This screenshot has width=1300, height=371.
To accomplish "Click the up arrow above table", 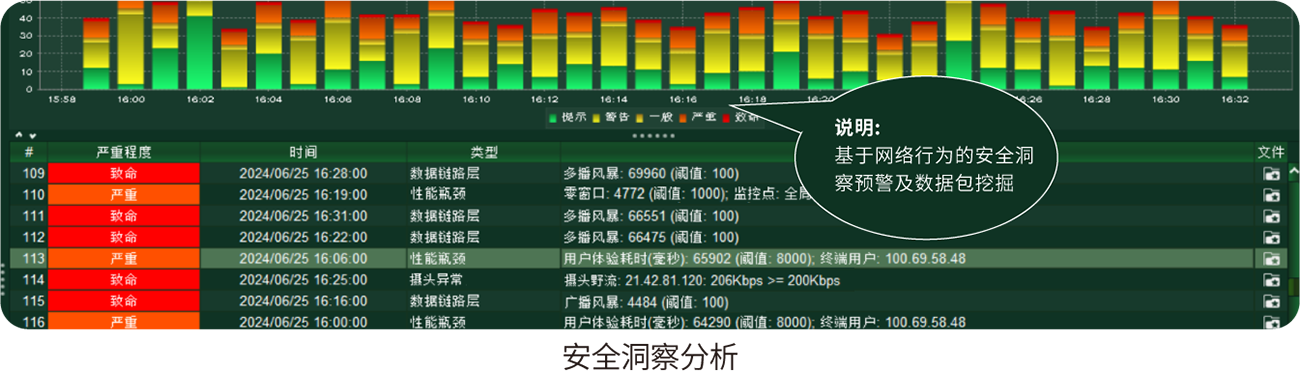I will 19,135.
